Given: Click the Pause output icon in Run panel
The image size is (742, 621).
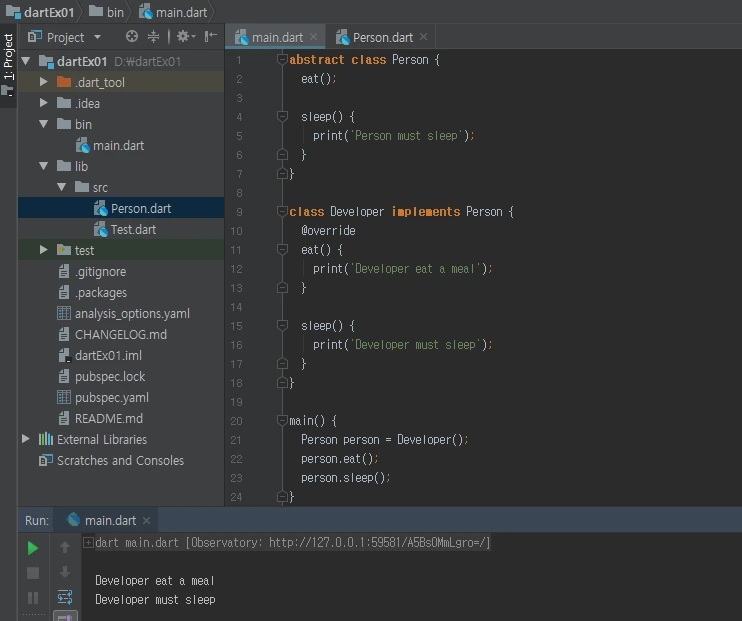Looking at the screenshot, I should tap(33, 598).
